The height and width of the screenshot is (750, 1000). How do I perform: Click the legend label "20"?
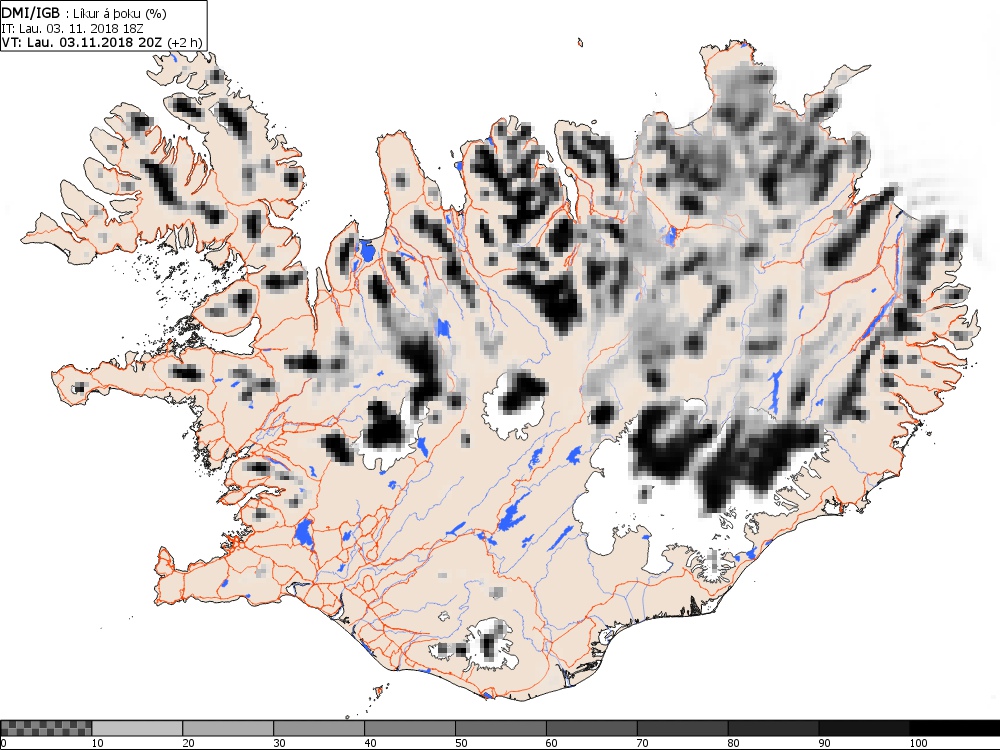pos(188,743)
